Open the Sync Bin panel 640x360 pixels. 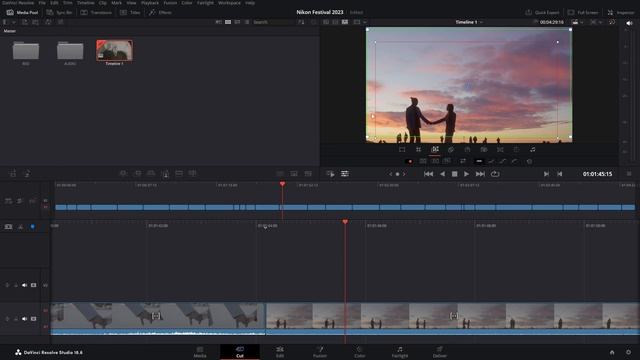click(60, 13)
